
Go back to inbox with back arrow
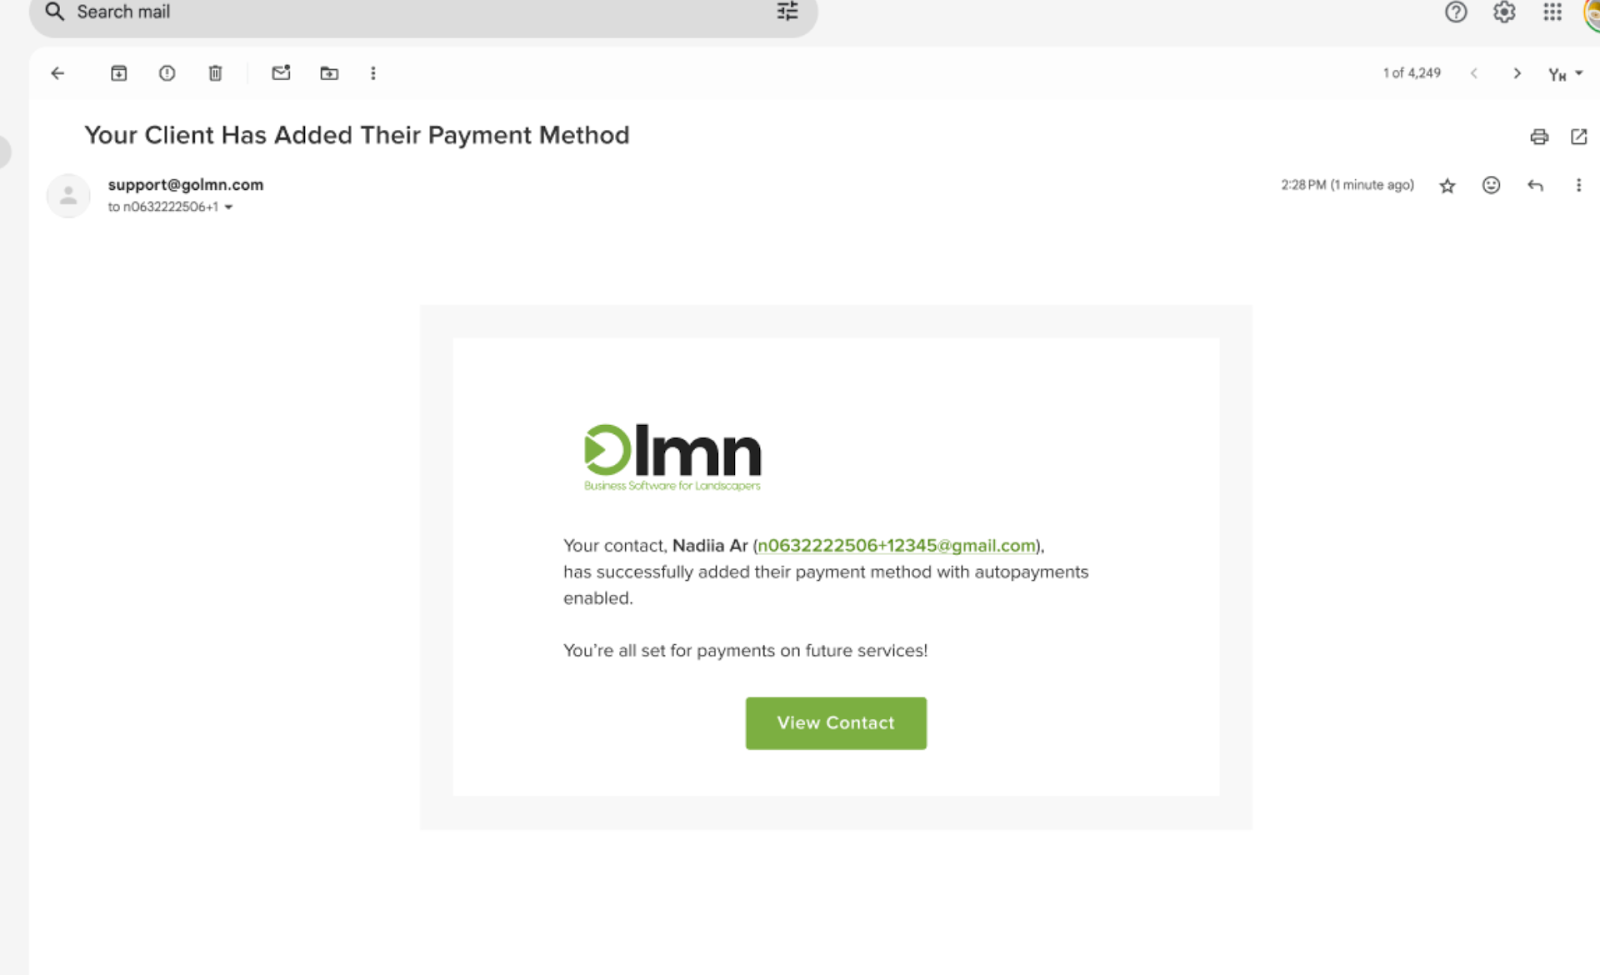(x=58, y=73)
